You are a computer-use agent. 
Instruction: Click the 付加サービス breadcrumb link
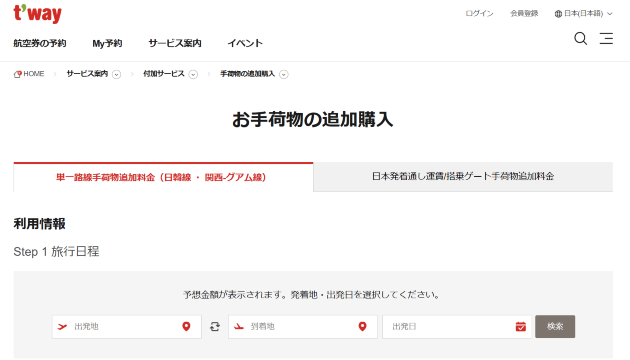click(x=164, y=74)
